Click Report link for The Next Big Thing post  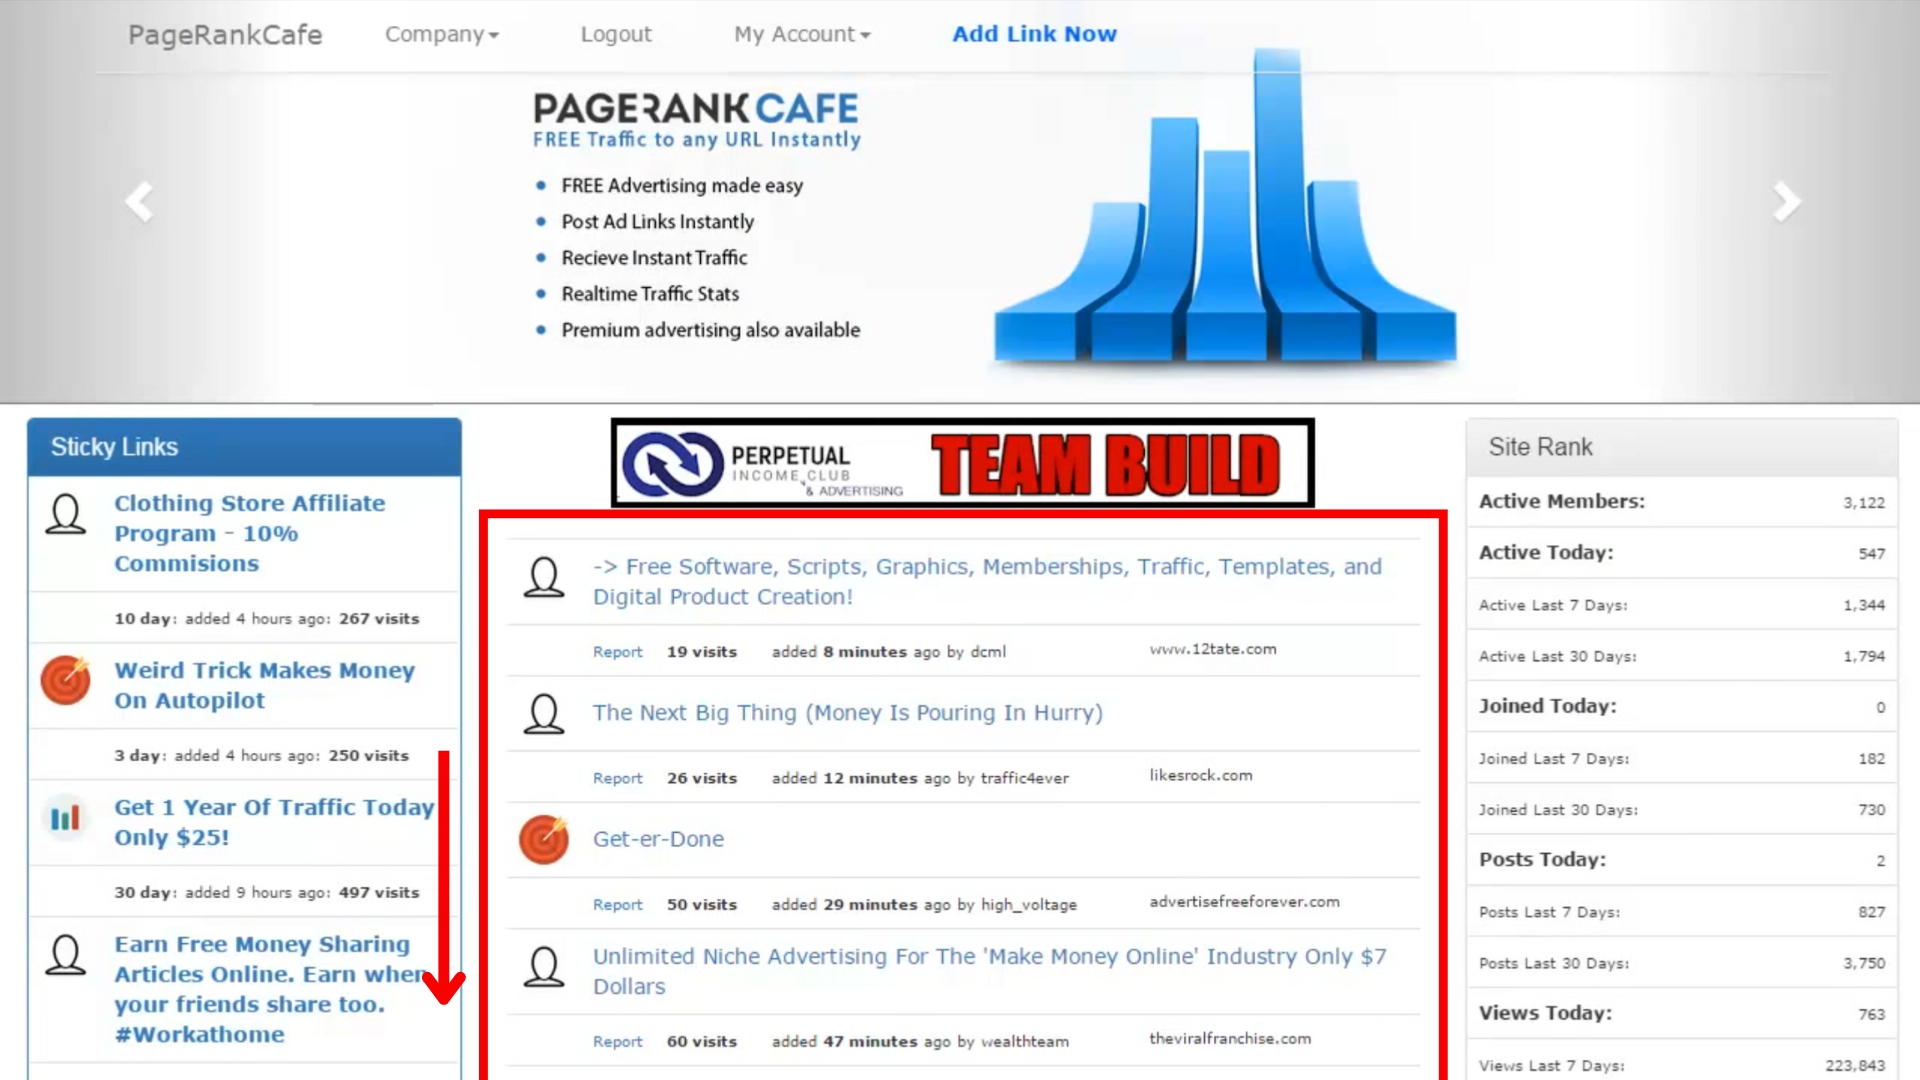point(617,777)
